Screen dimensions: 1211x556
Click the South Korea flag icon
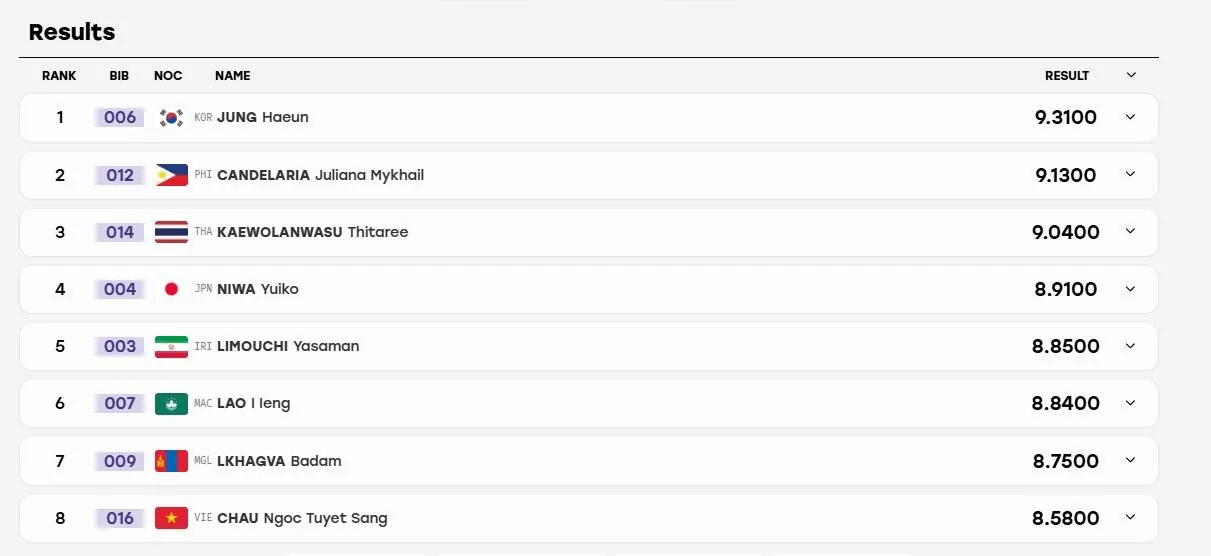(171, 118)
